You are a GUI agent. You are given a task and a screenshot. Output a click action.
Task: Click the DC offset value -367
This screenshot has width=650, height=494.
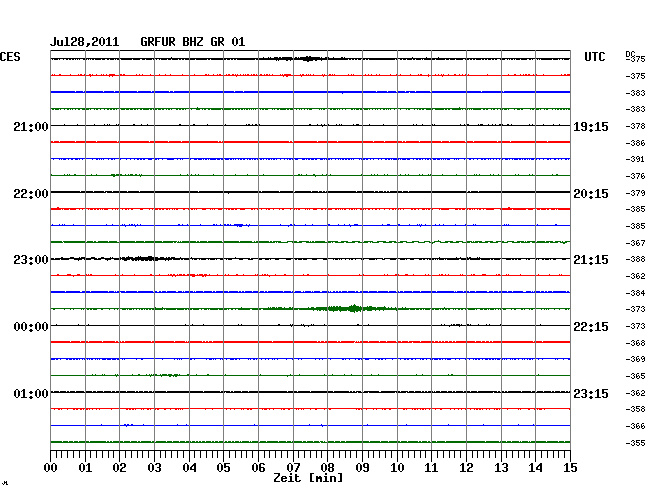tap(635, 243)
